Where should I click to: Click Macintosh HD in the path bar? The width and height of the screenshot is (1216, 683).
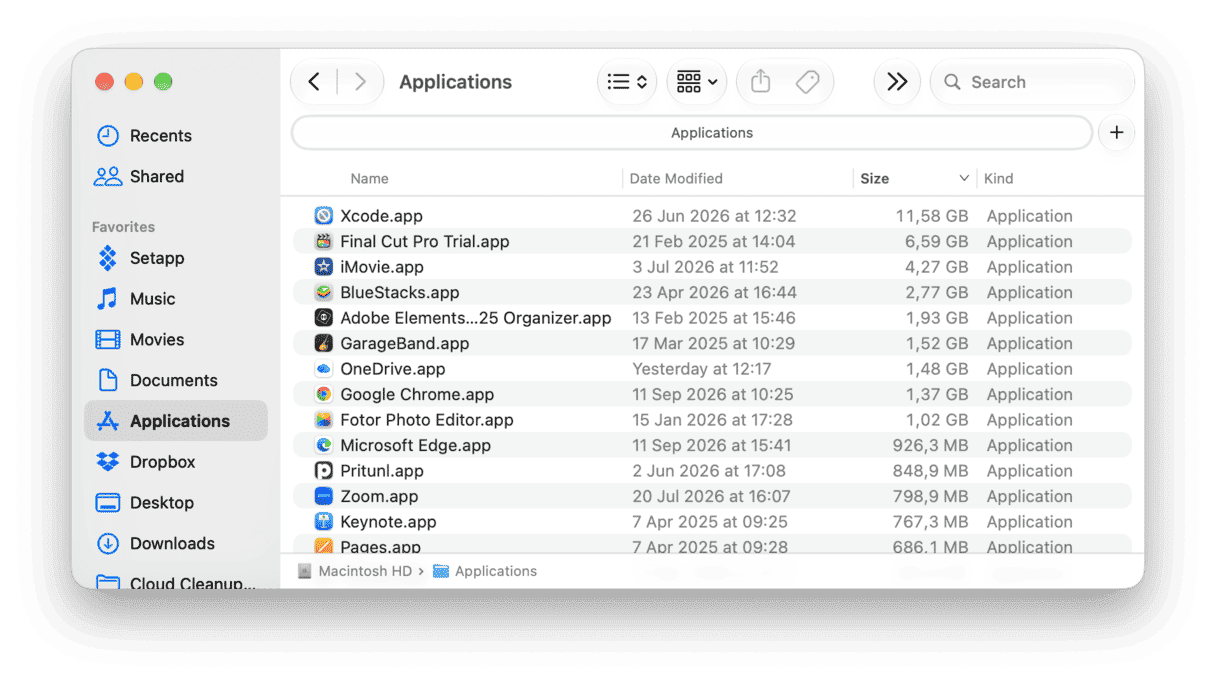click(x=355, y=571)
